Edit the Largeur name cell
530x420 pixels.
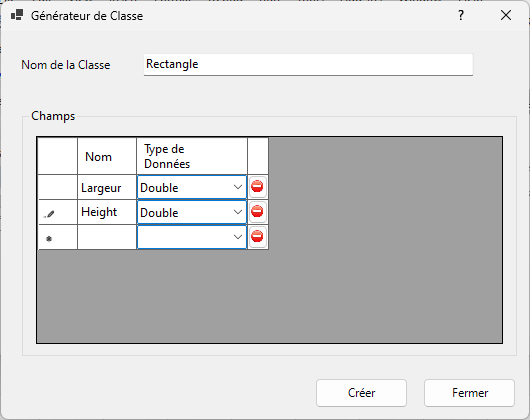pyautogui.click(x=107, y=187)
